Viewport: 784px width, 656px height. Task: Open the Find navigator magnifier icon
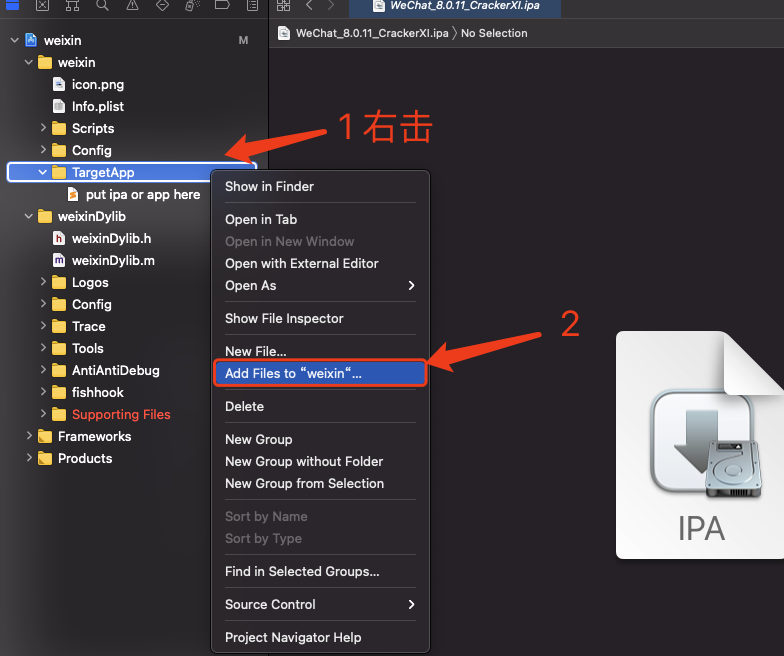point(103,5)
